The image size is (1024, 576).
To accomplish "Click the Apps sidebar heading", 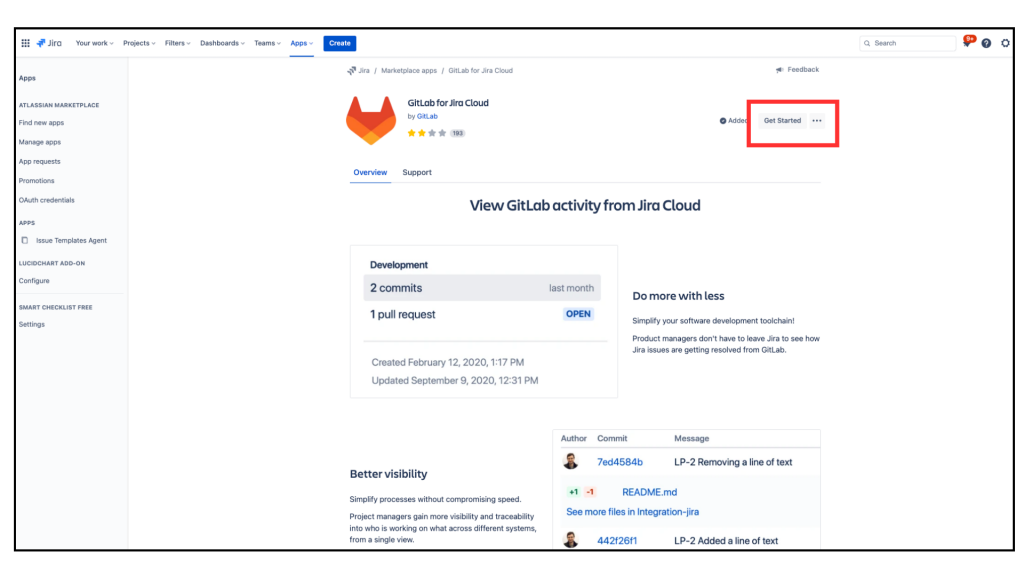I will click(x=27, y=78).
